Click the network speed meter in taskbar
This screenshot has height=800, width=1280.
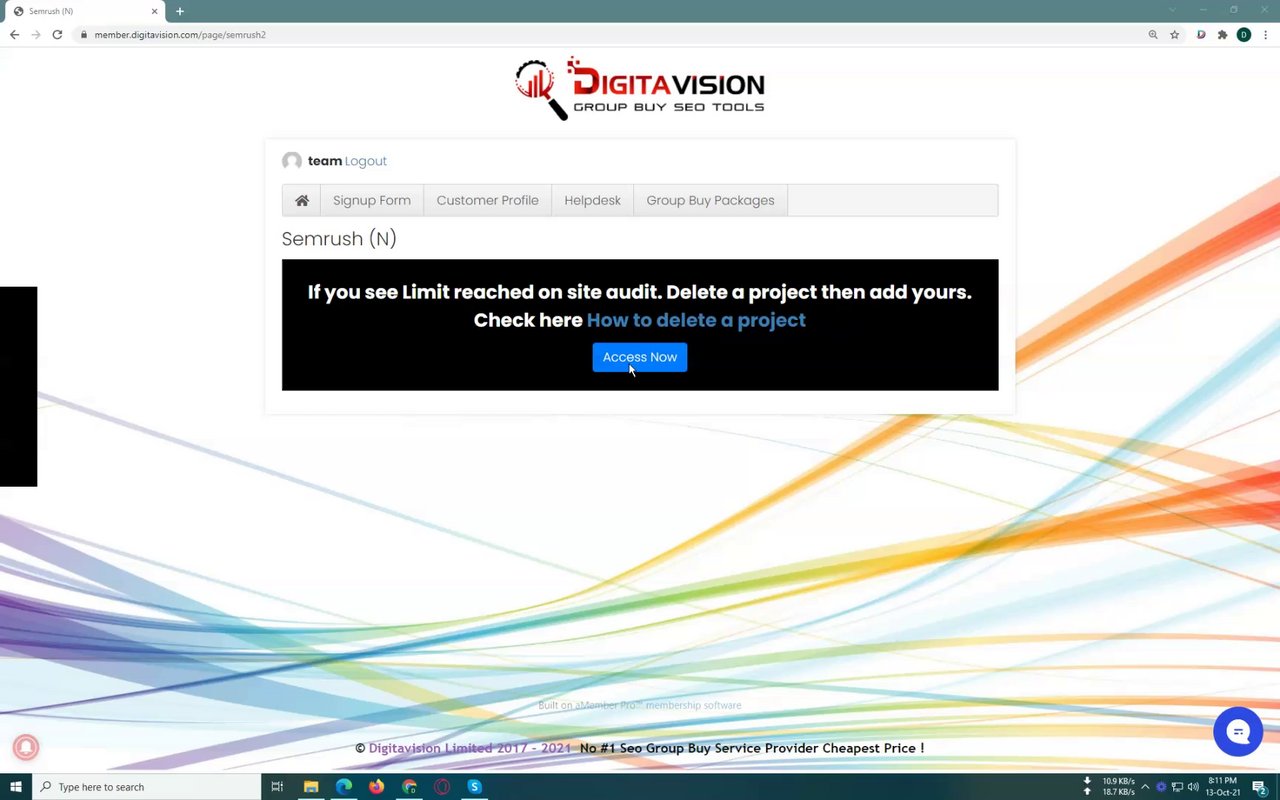pos(1109,787)
